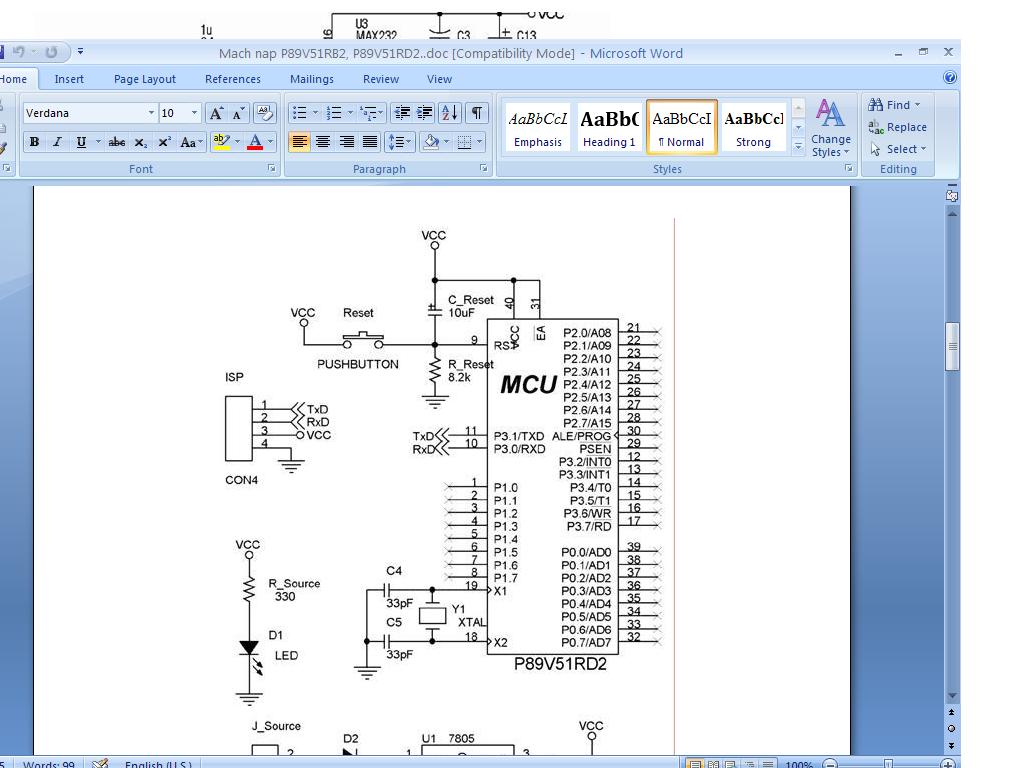
Task: Toggle show paragraph marks
Action: [x=477, y=113]
